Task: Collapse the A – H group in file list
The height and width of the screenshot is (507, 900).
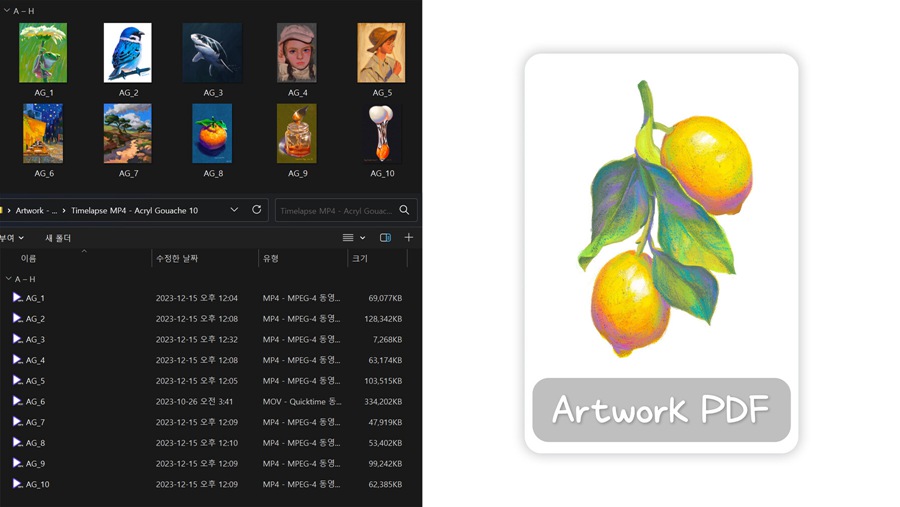Action: pos(9,279)
